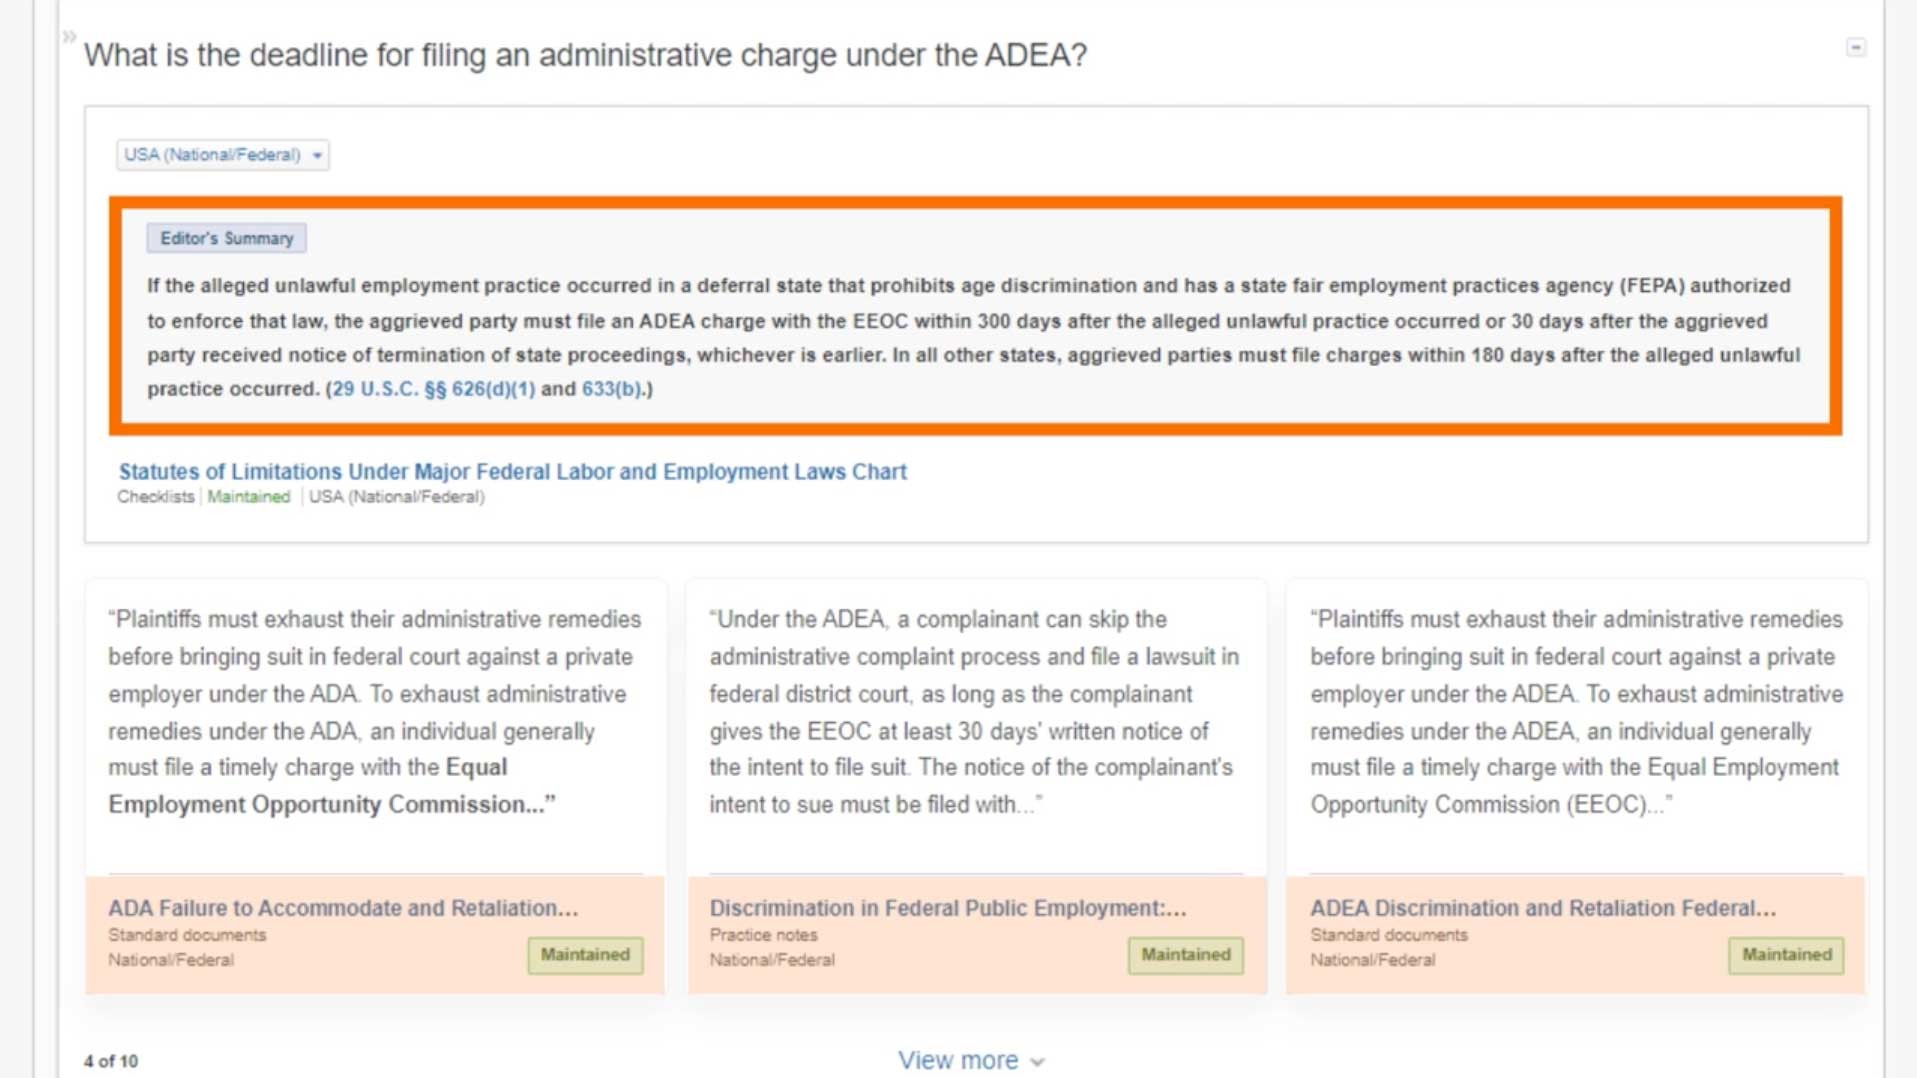The image size is (1917, 1078).
Task: Open ADA Failure to Accommodate and Retaliation document
Action: pos(343,908)
